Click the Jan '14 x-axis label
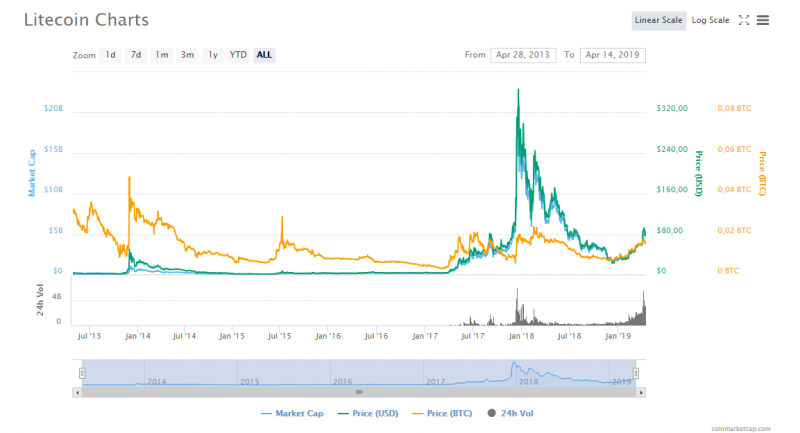Viewport: 800px width, 433px height. (138, 336)
